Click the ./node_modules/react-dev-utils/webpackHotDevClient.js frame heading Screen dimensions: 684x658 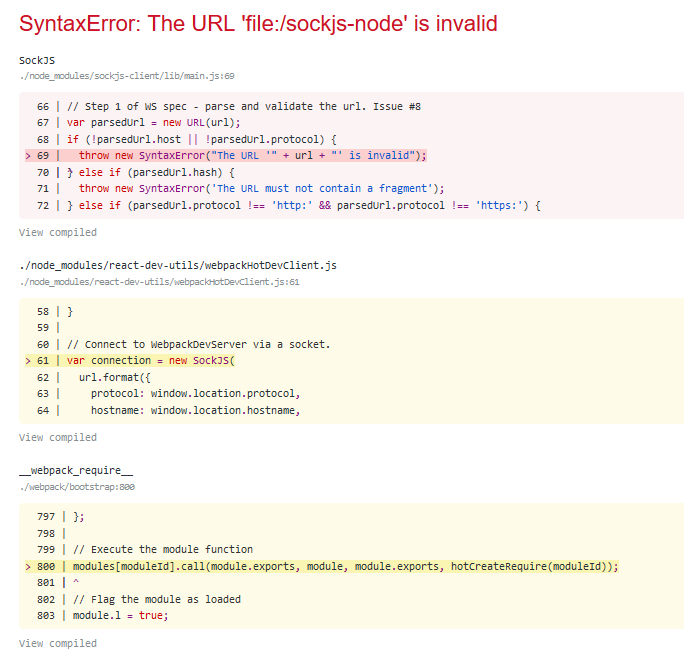pyautogui.click(x=178, y=265)
